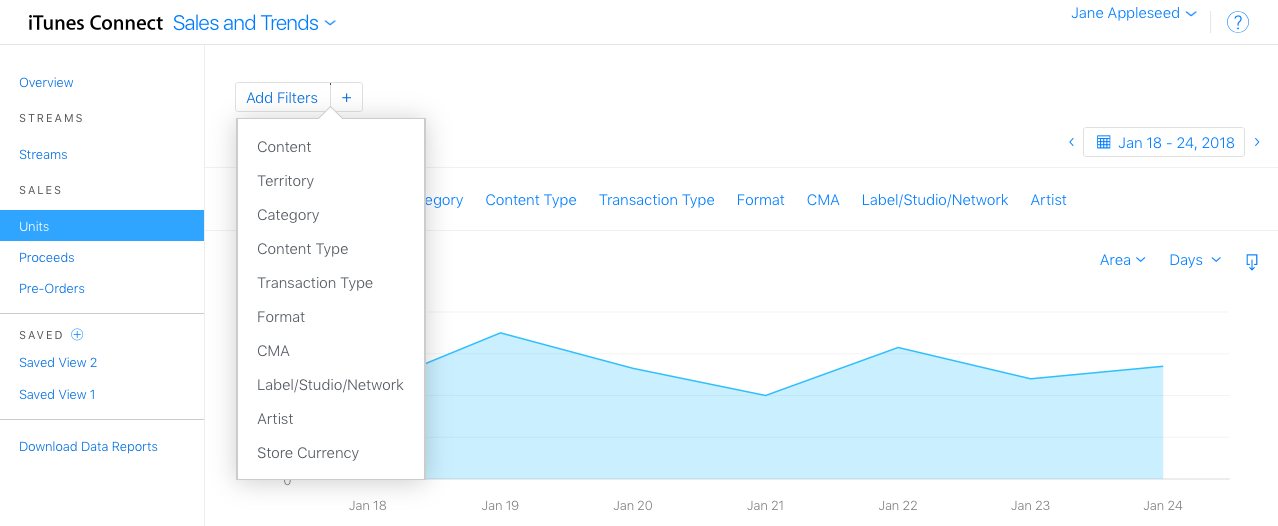The height and width of the screenshot is (526, 1278).
Task: Click the Add Filters button
Action: (282, 98)
